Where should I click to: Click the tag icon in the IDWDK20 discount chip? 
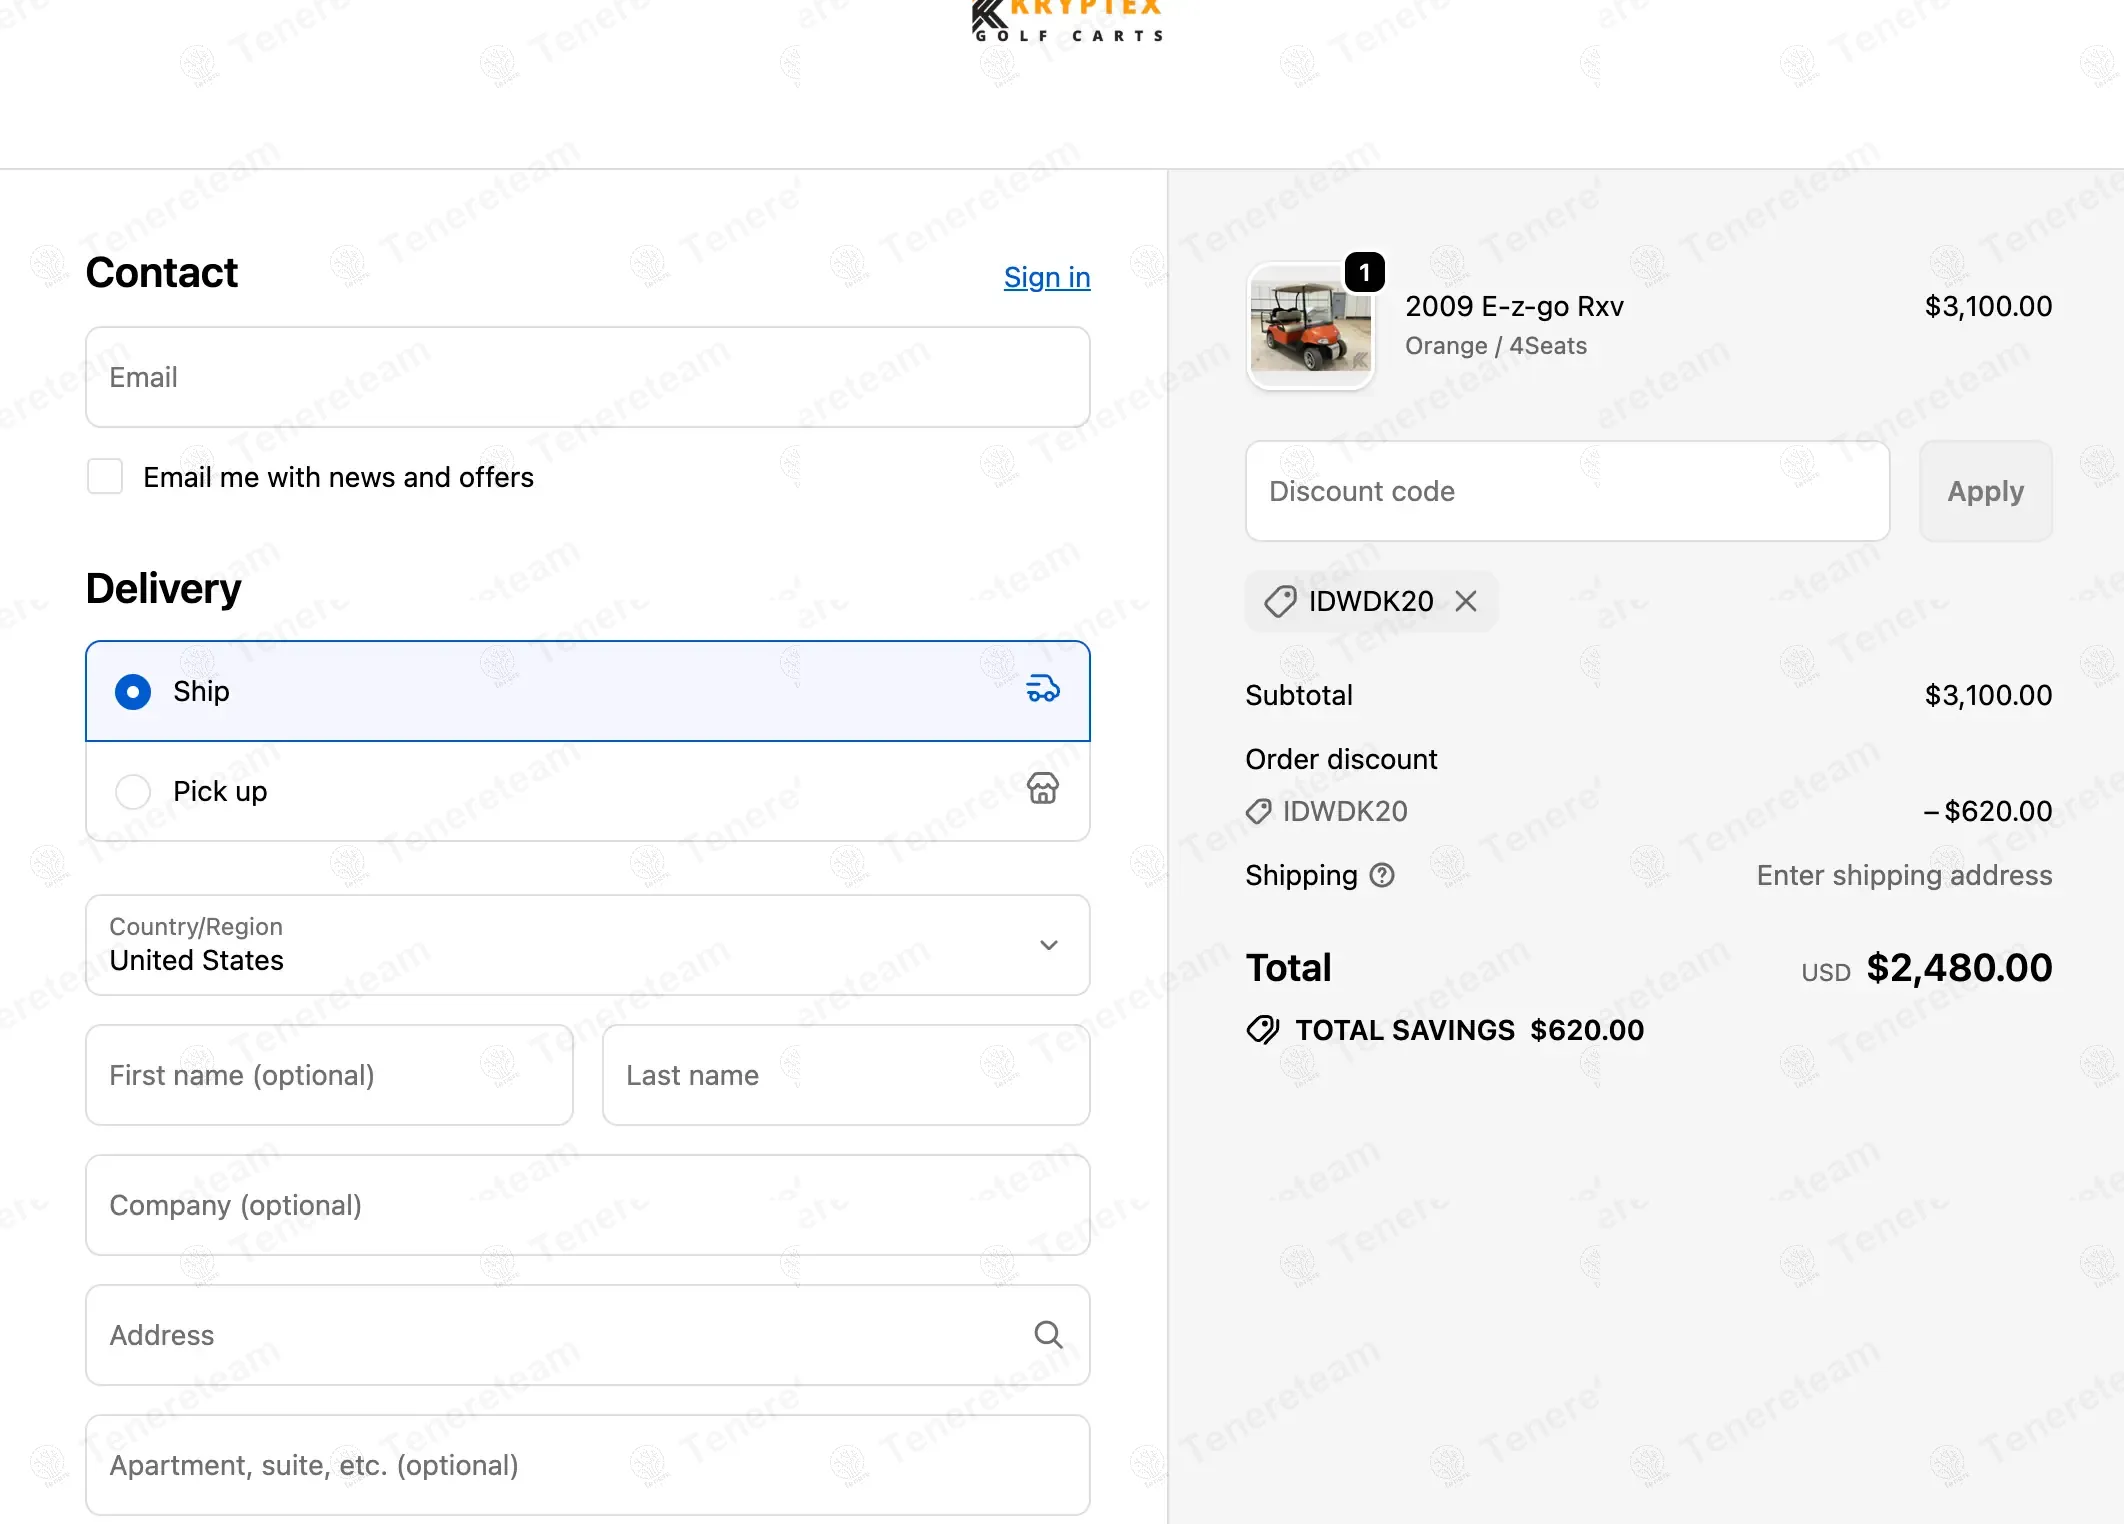pos(1280,601)
